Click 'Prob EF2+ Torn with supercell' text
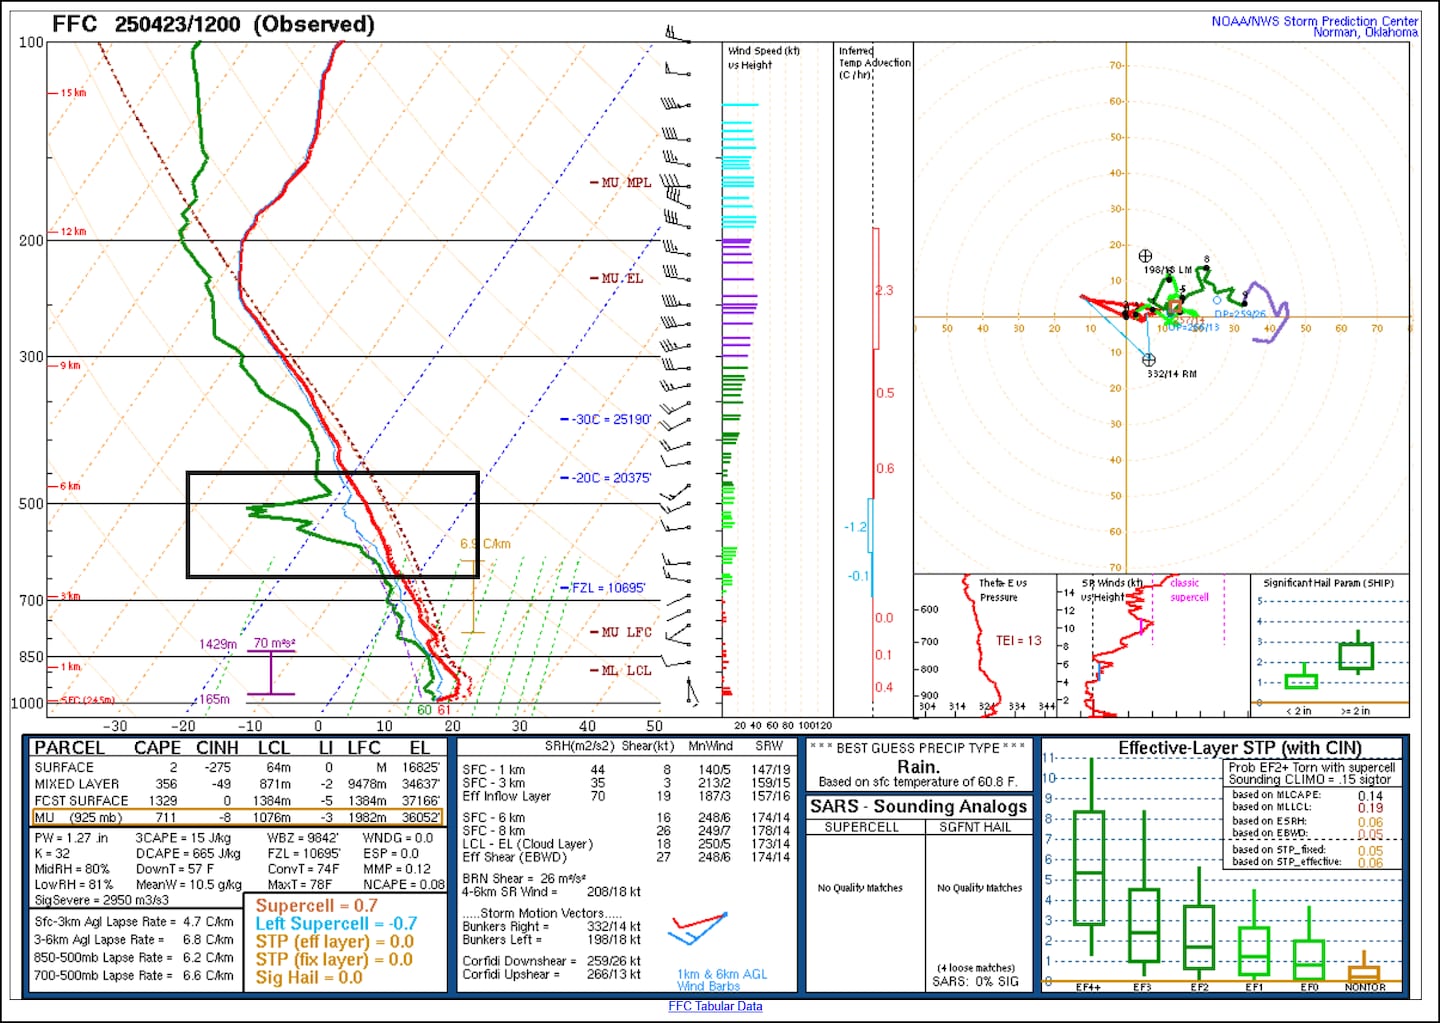This screenshot has width=1440, height=1023. coord(1312,767)
